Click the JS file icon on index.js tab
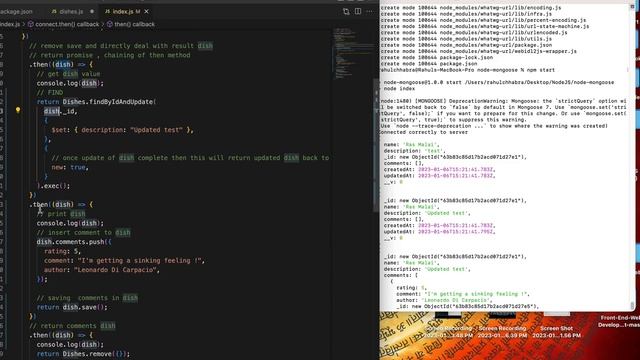This screenshot has width=640, height=360. [x=107, y=12]
